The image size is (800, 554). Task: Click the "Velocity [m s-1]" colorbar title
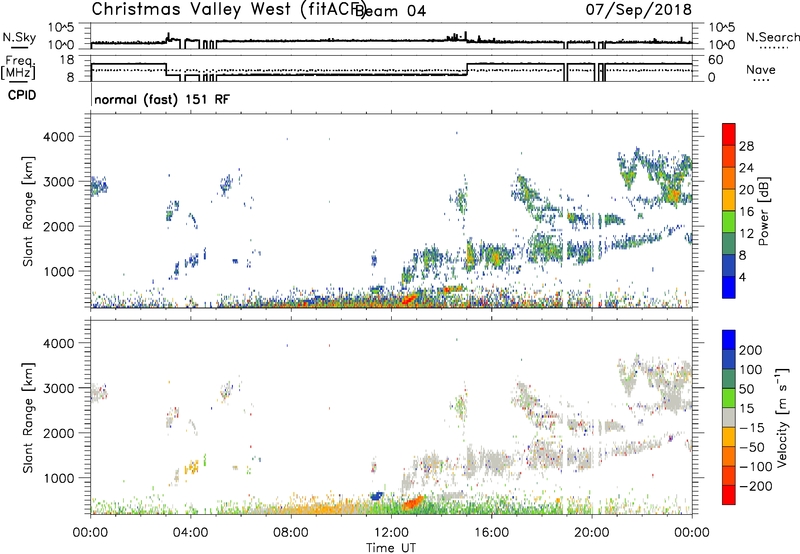click(x=782, y=417)
